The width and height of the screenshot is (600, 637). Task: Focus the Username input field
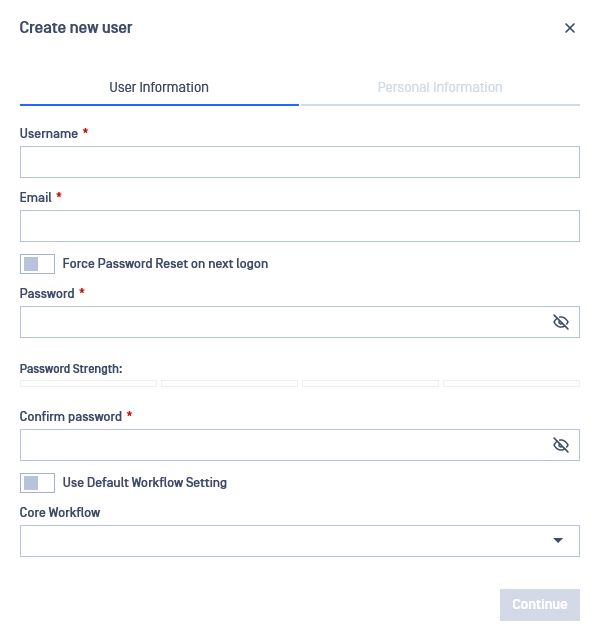(x=300, y=162)
